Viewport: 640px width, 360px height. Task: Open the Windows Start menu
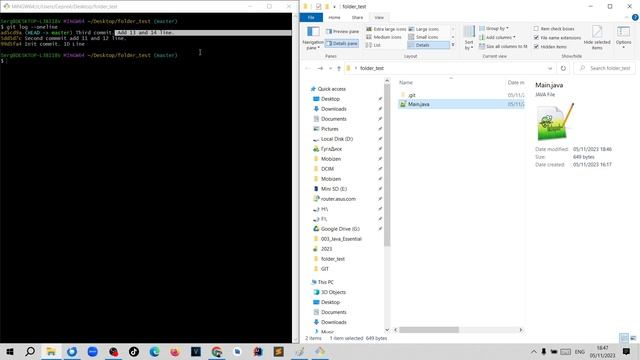(x=10, y=351)
